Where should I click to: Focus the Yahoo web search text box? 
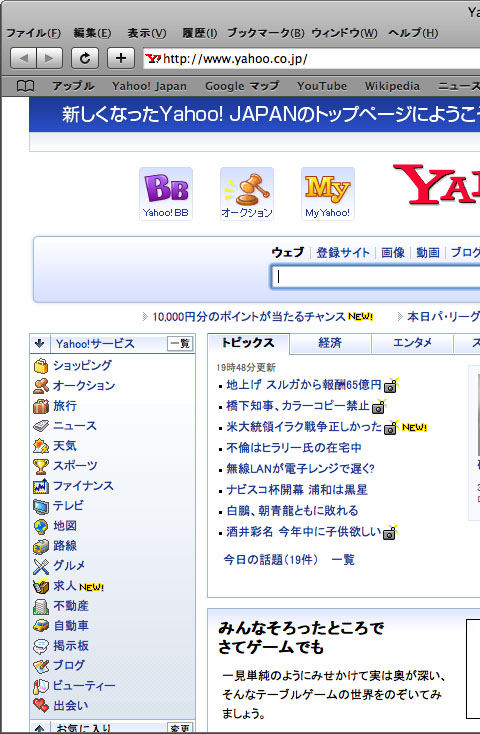(375, 277)
